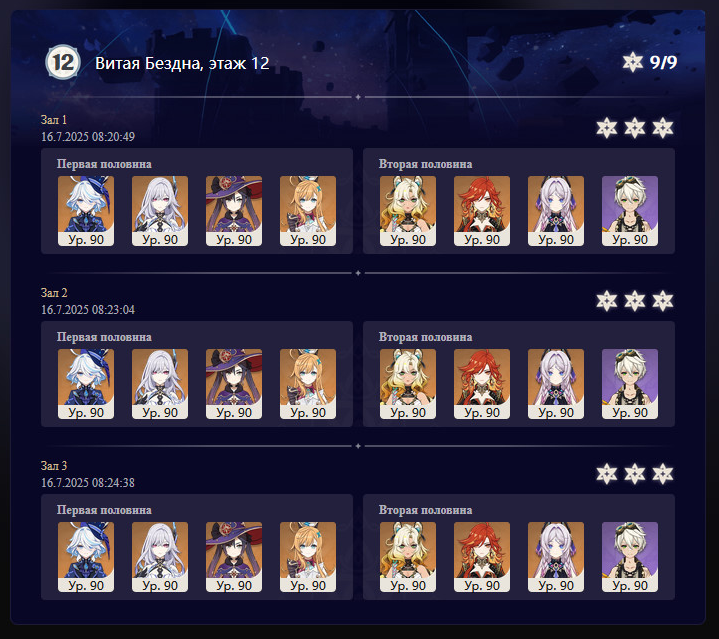The image size is (719, 639).
Task: Click first star of Chamber 1 rating
Action: click(x=607, y=128)
